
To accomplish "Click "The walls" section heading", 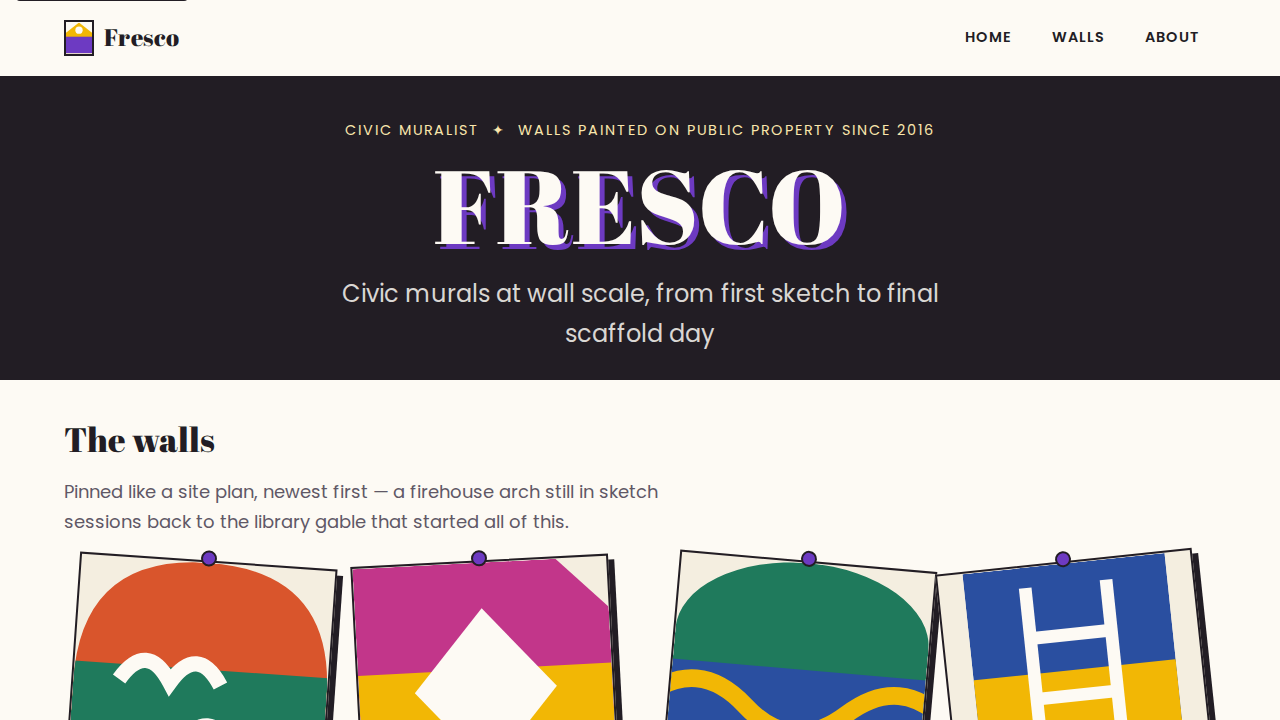I will 139,440.
